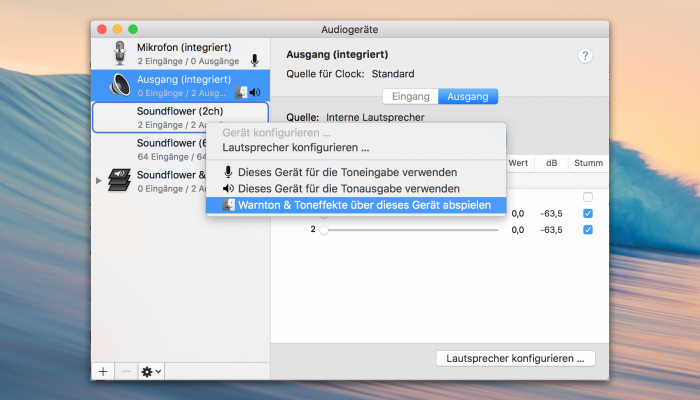The image size is (700, 400).
Task: Zoom the window with green button
Action: click(133, 29)
